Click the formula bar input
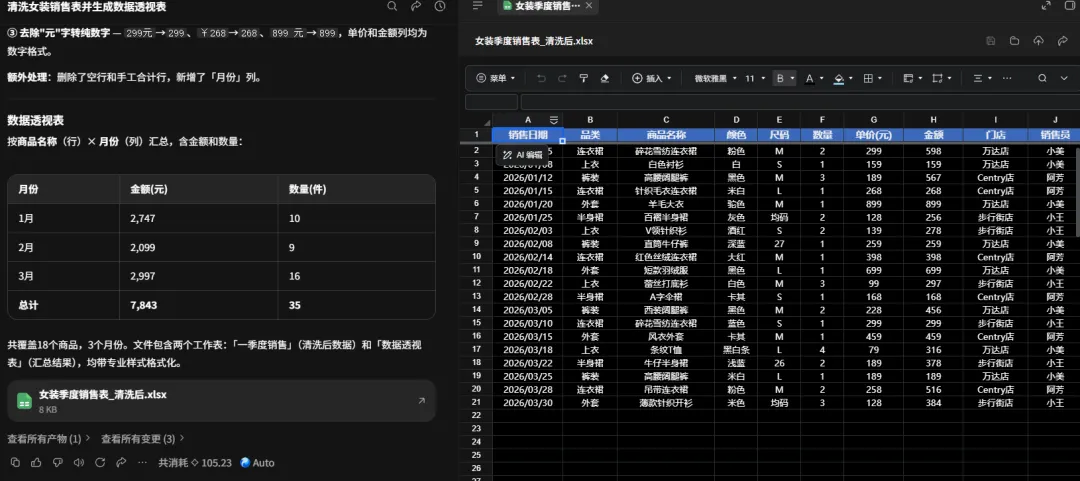The image size is (1080, 481). coord(800,102)
